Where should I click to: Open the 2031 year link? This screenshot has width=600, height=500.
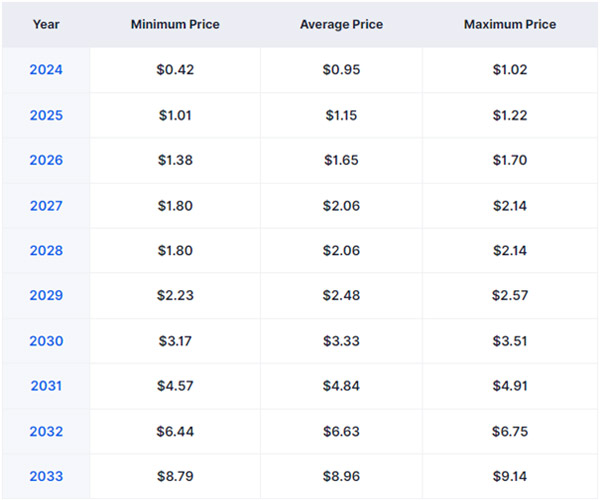tap(46, 386)
